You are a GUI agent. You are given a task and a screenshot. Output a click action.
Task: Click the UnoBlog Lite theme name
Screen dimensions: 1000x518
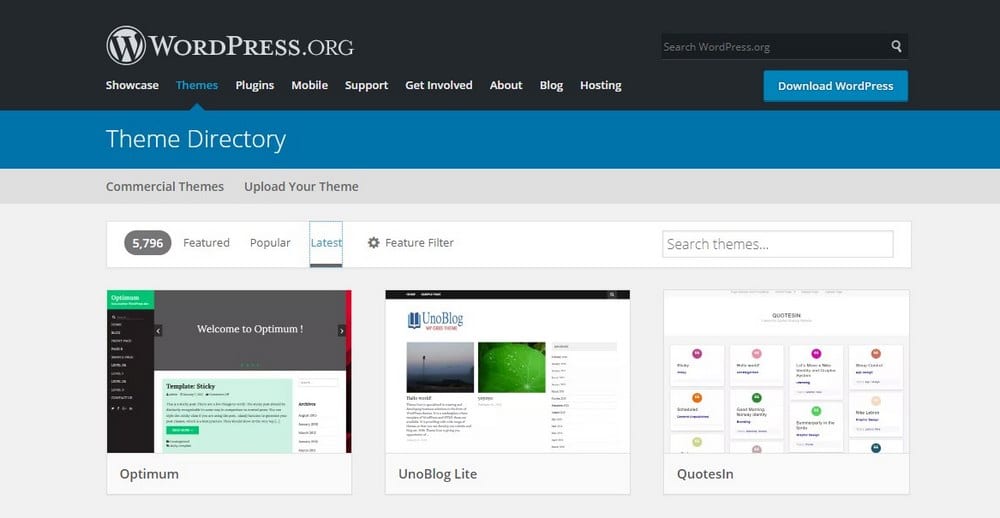tap(438, 474)
